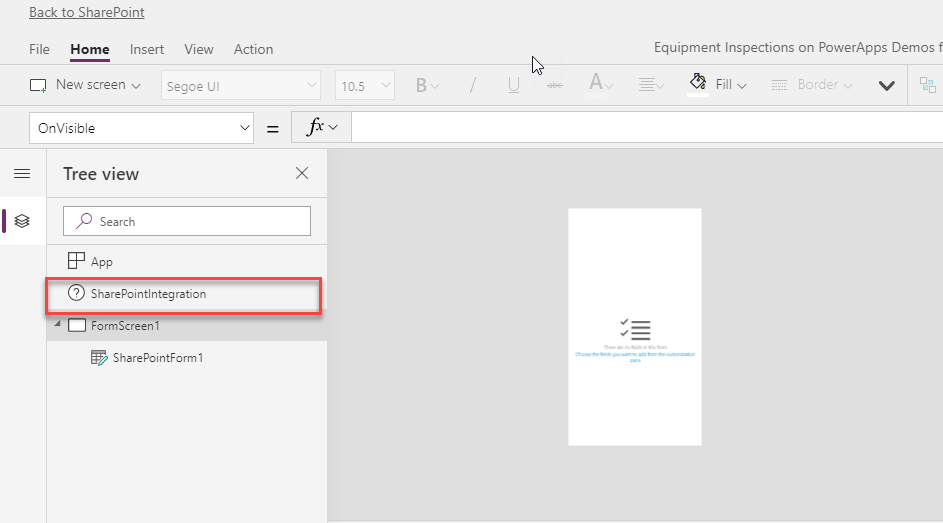The image size is (943, 523).
Task: Expand the New screen chevron
Action: click(x=136, y=86)
